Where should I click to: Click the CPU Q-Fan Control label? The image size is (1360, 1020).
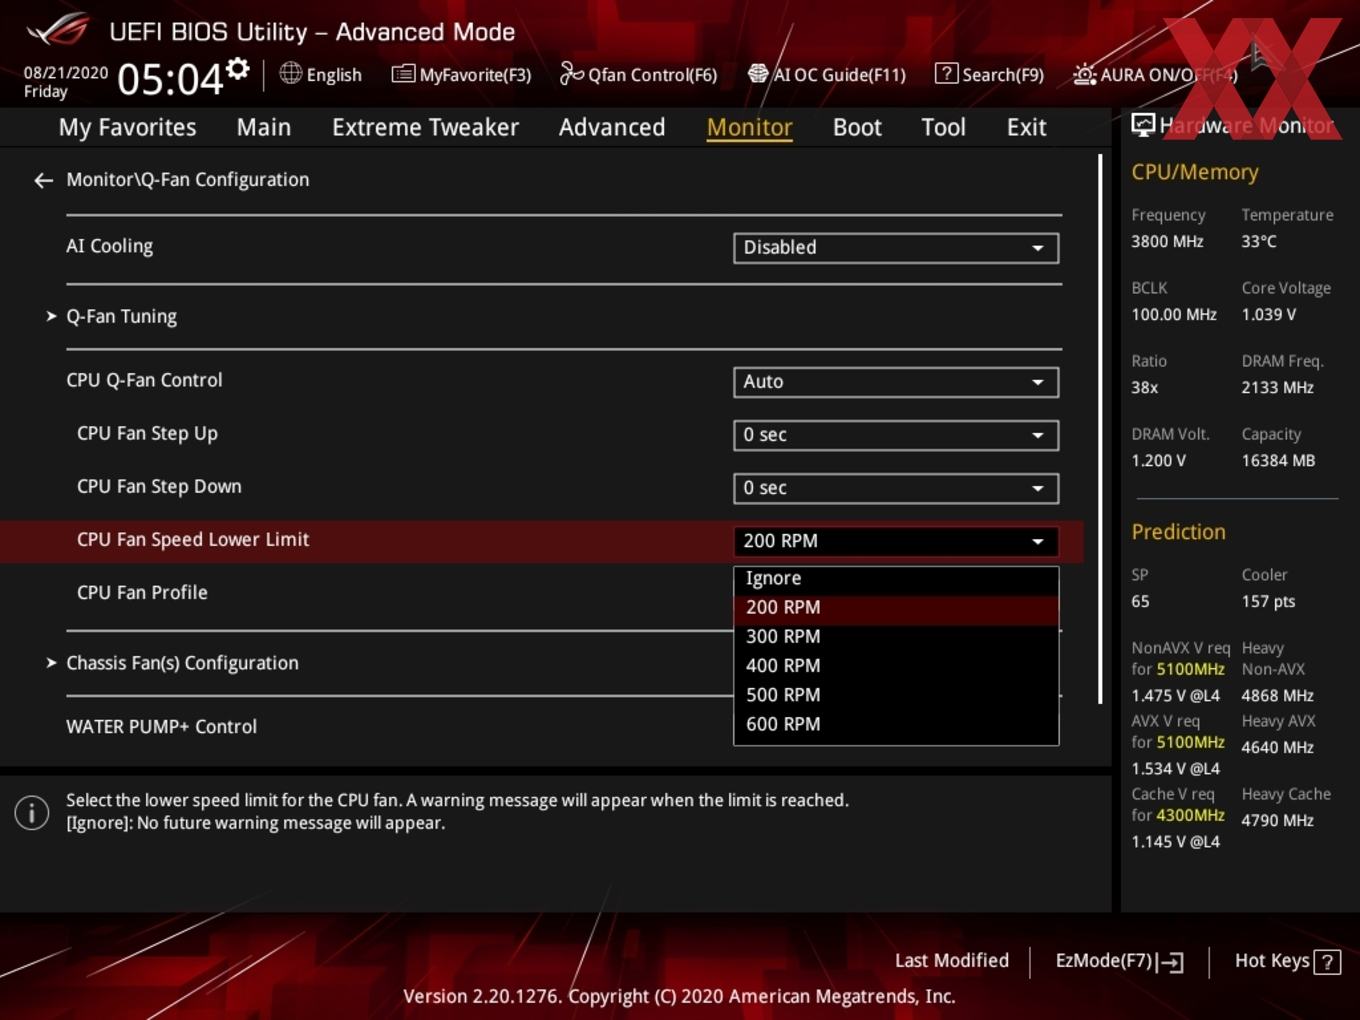pos(144,380)
